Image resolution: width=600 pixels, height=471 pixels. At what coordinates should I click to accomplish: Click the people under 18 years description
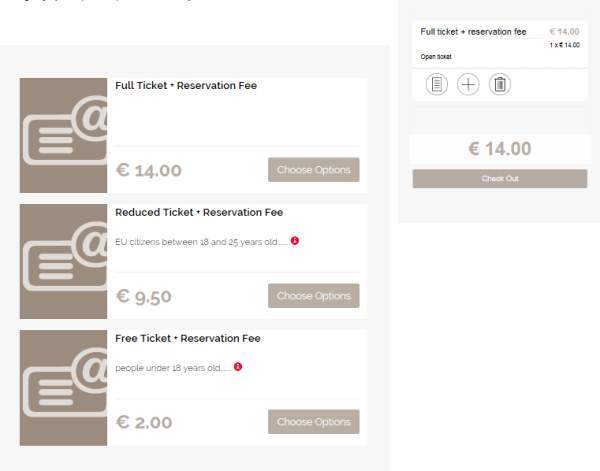[x=173, y=368]
